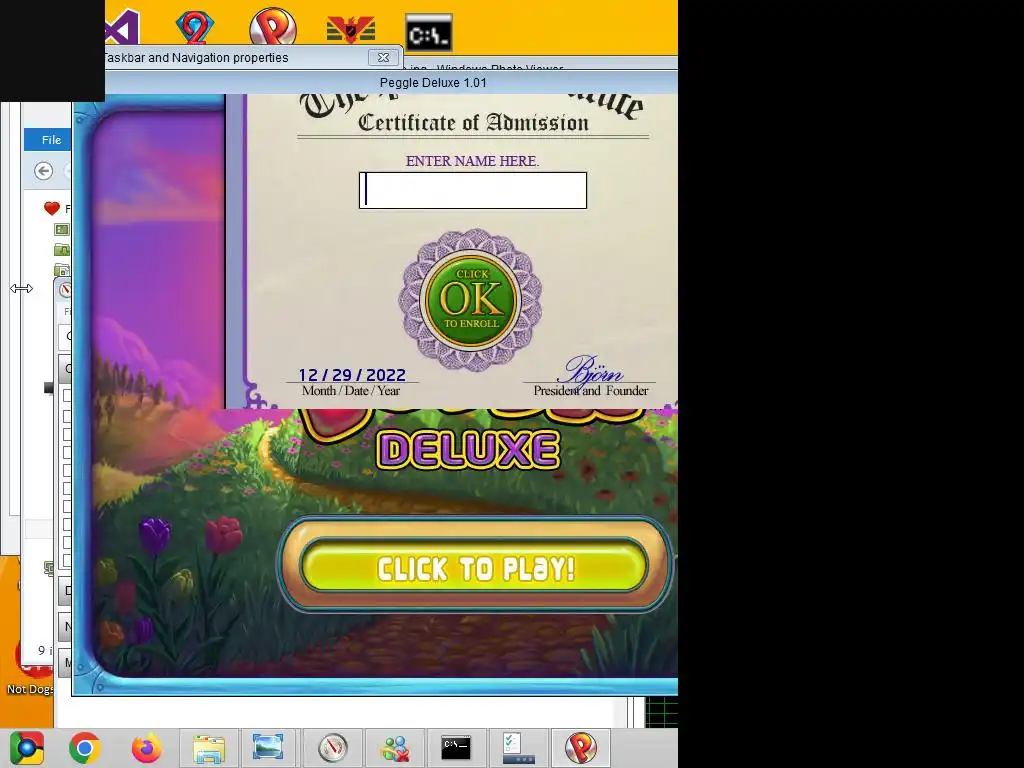The height and width of the screenshot is (768, 1024).
Task: Open the Peggle desktop shortcut icon
Action: pyautogui.click(x=273, y=27)
